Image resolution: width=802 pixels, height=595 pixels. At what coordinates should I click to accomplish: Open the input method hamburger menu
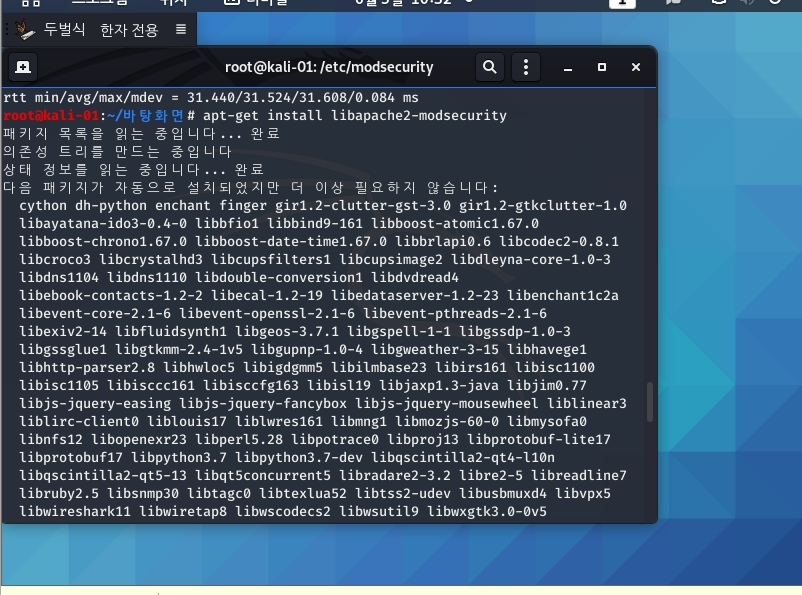(181, 29)
